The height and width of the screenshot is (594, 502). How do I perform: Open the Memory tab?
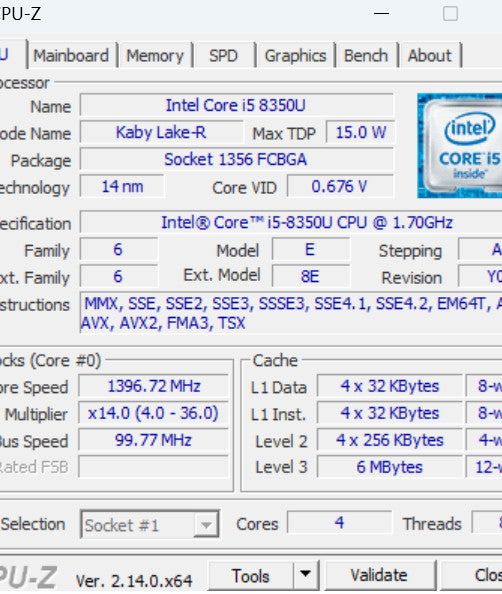point(155,56)
